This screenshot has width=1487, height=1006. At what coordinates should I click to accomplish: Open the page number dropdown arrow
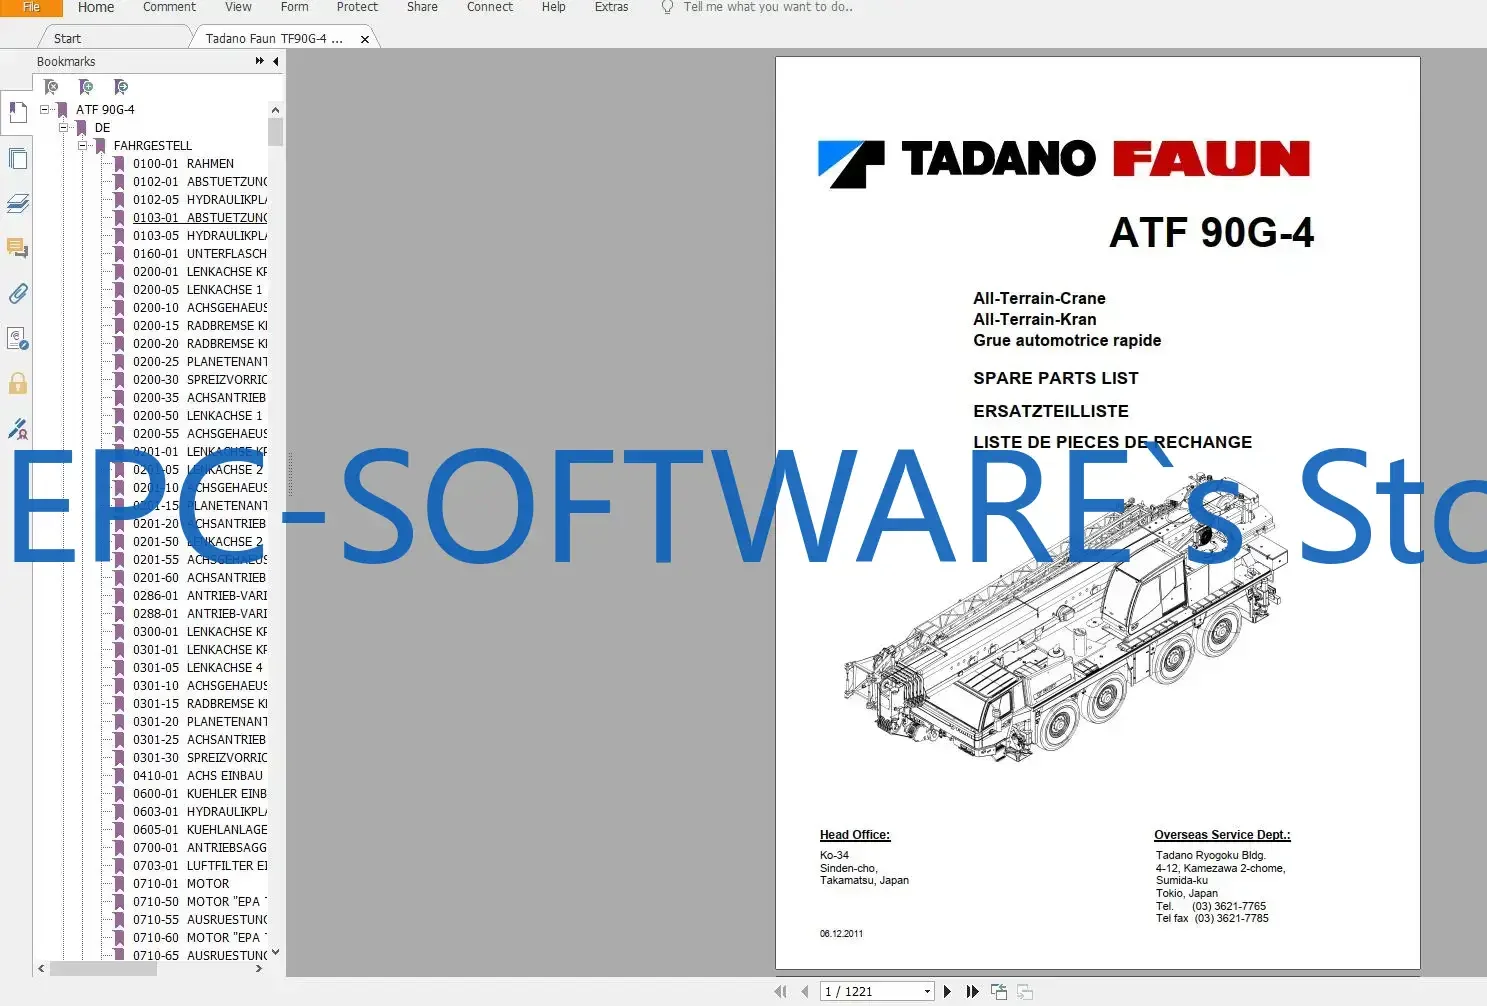tap(927, 991)
